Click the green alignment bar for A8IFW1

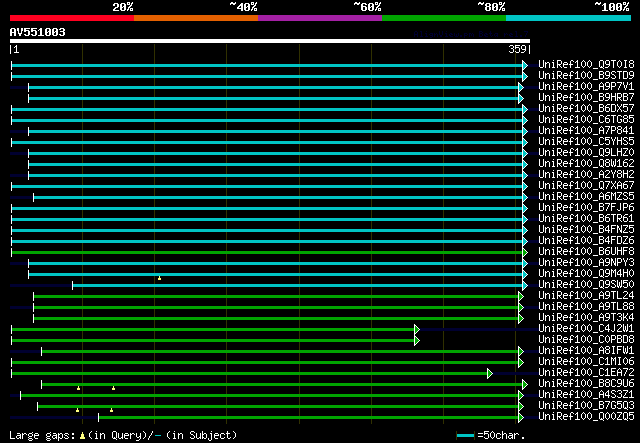click(x=280, y=352)
